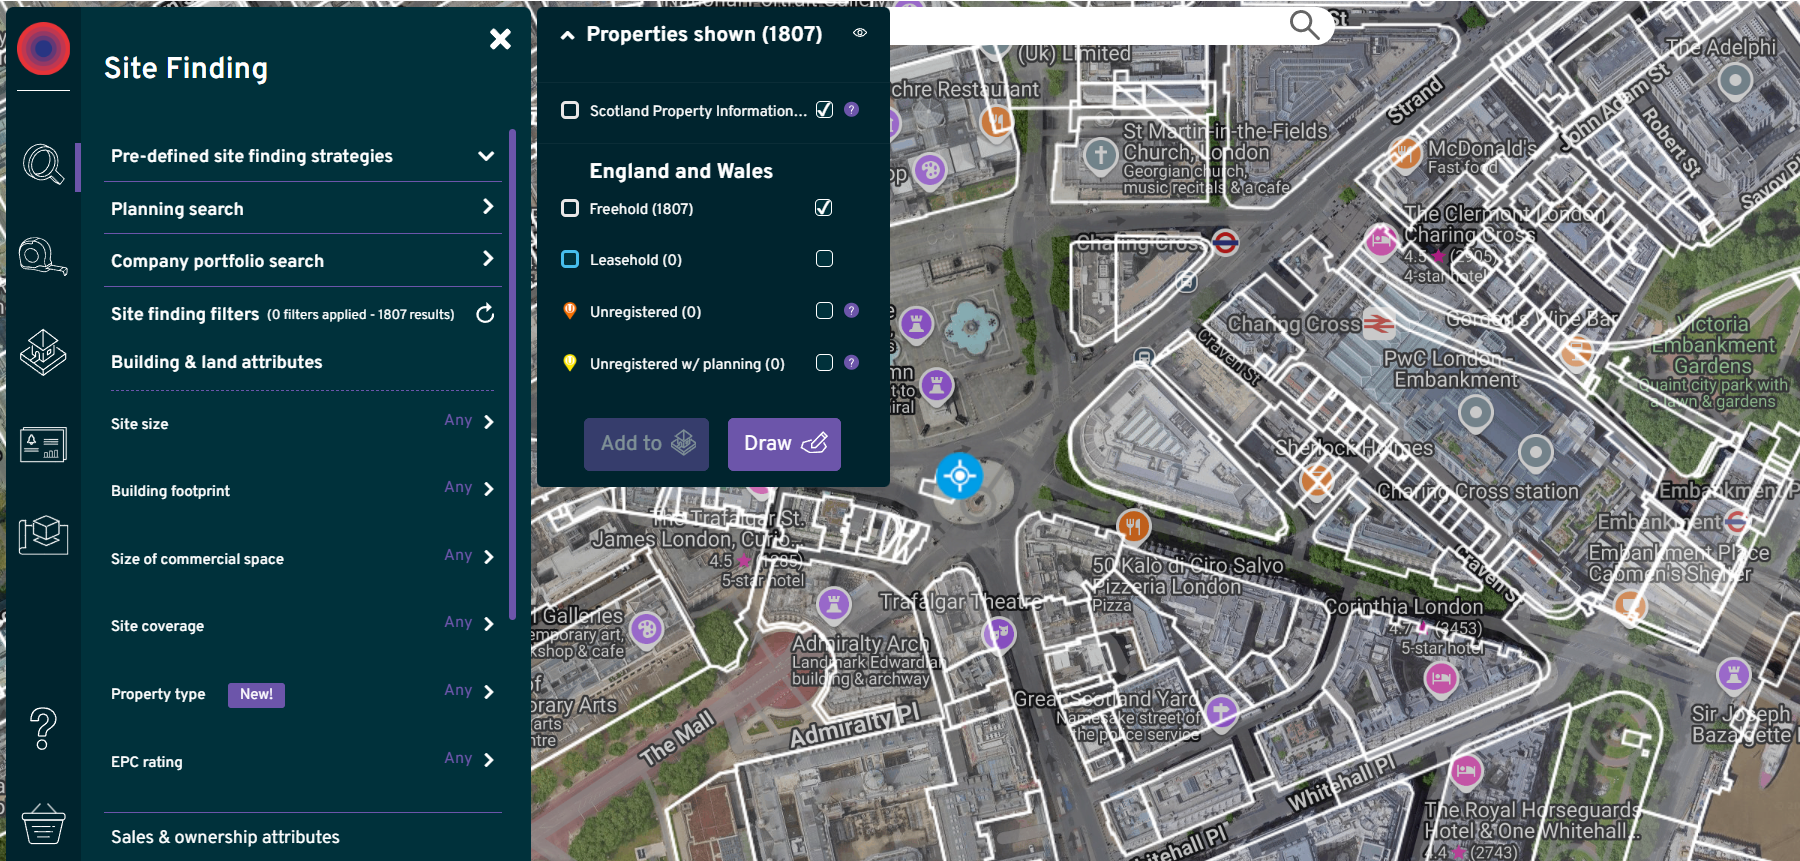Click the Unregistered orange pin swatch
Screen dimensions: 1800x861
pyautogui.click(x=570, y=311)
